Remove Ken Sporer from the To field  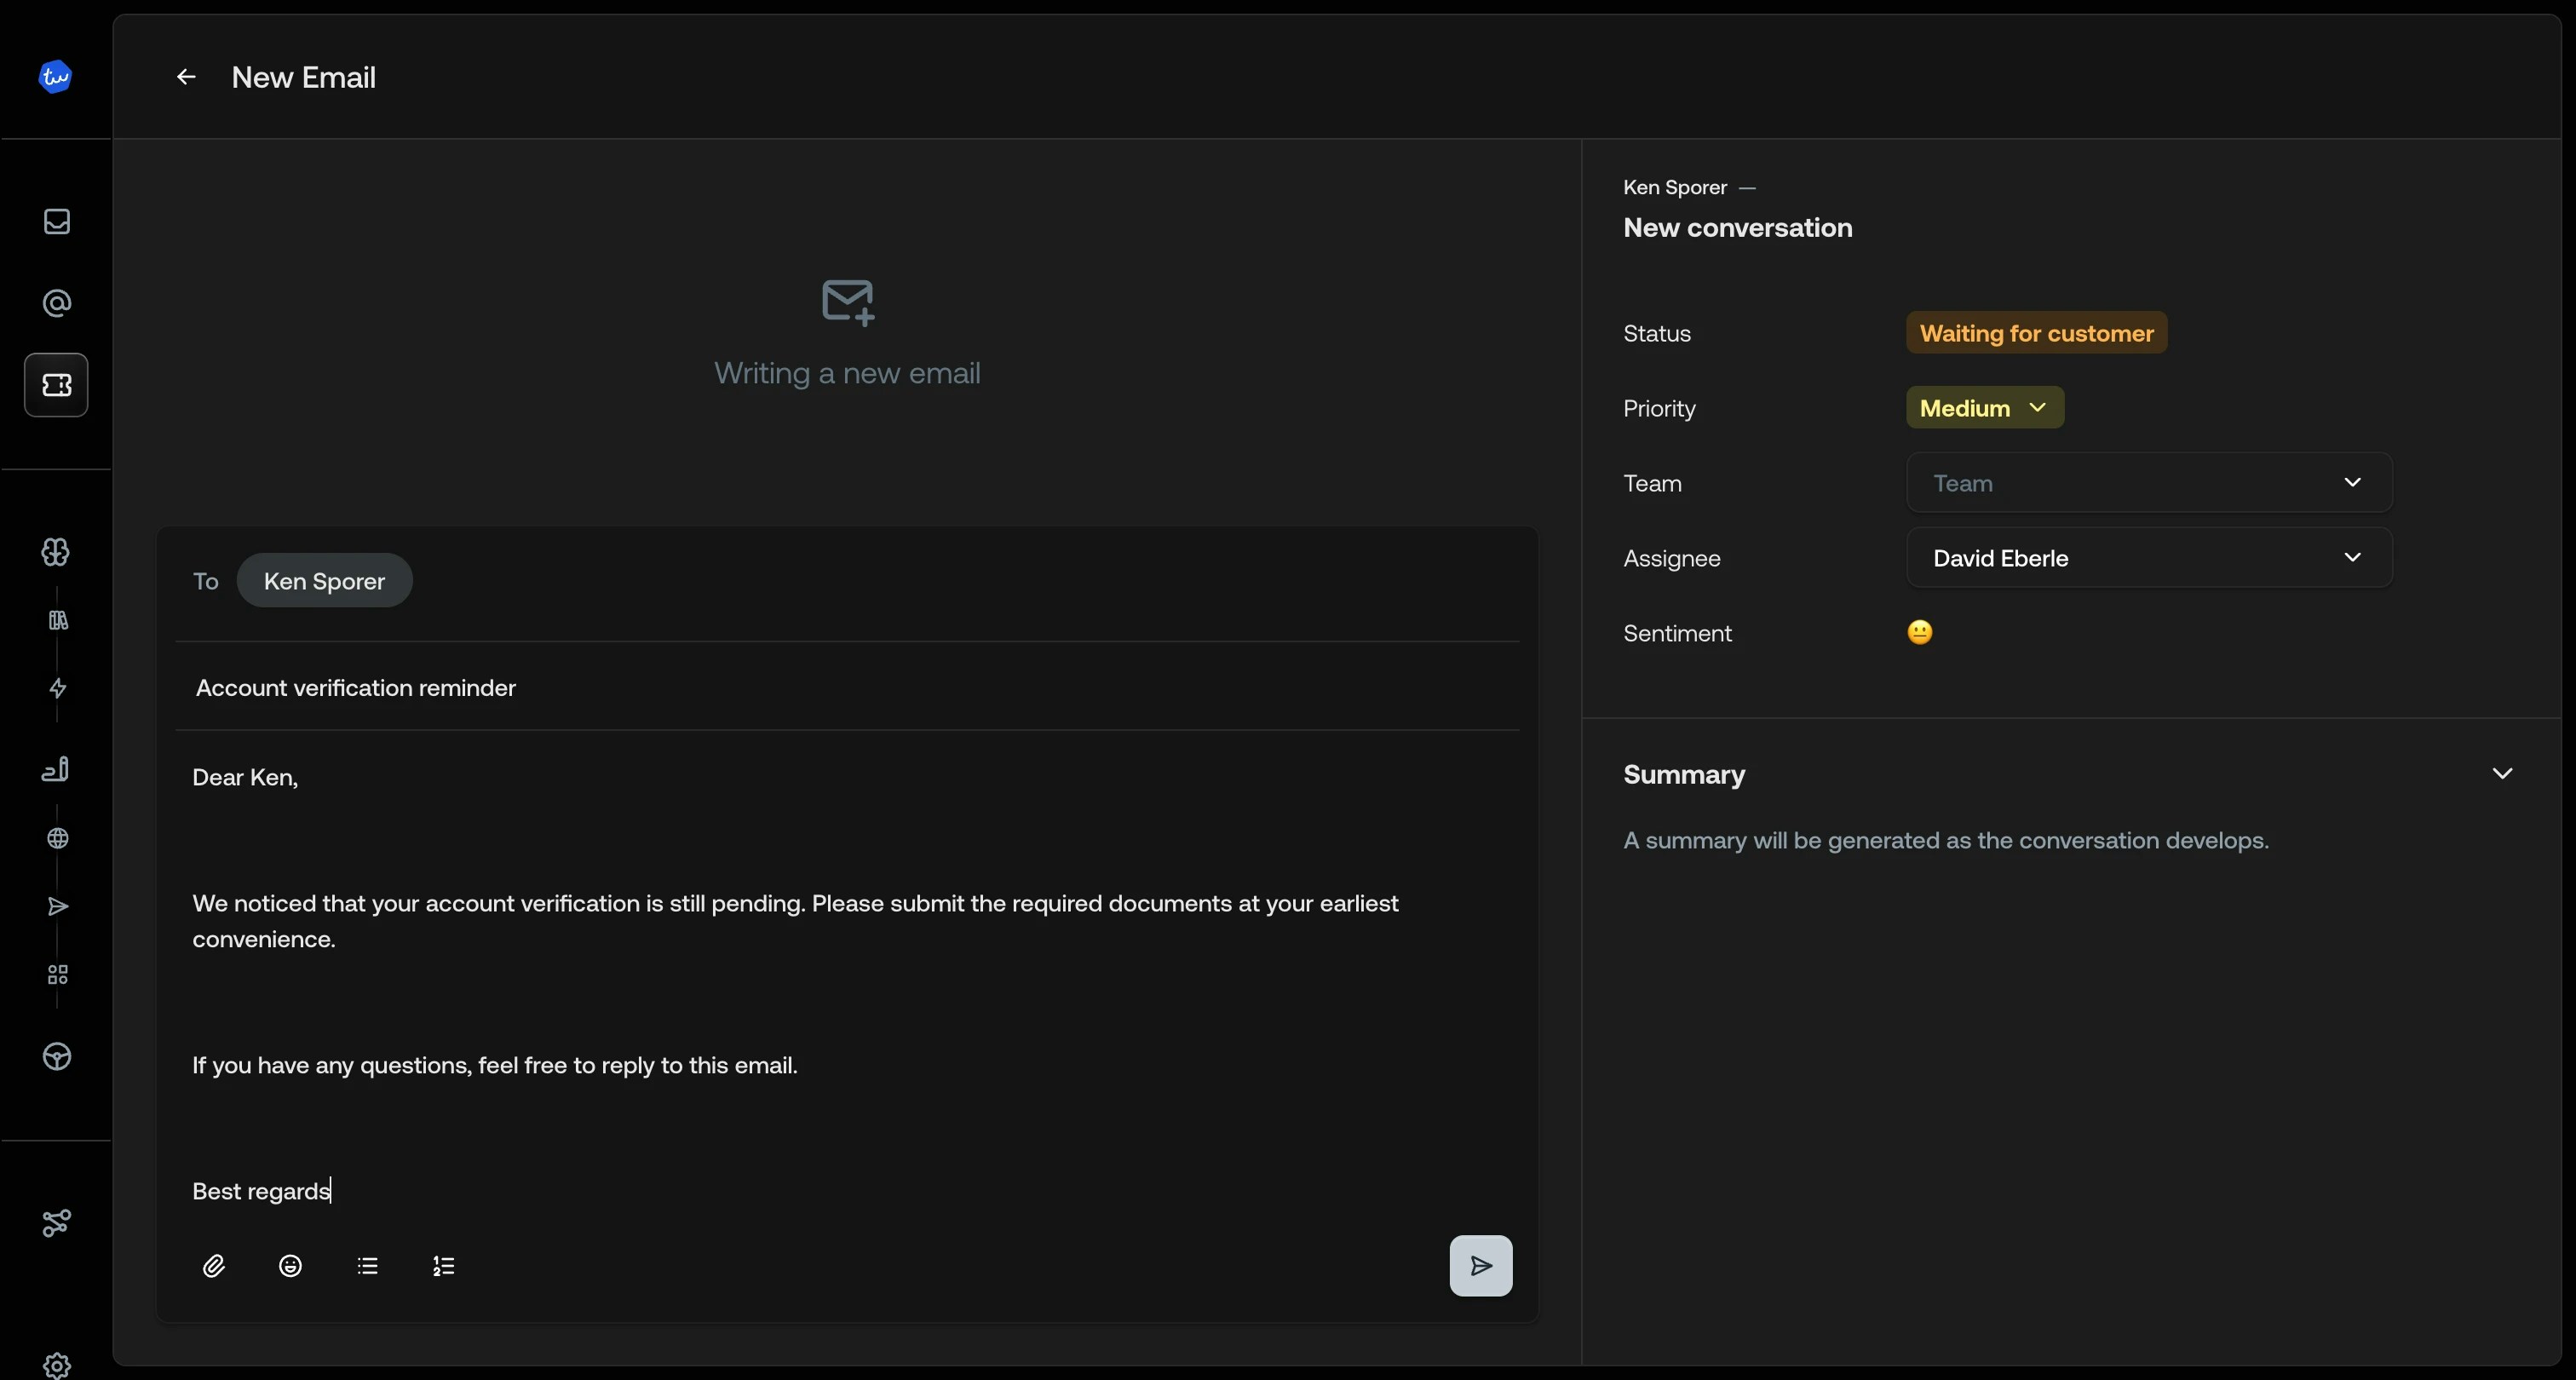click(x=324, y=580)
